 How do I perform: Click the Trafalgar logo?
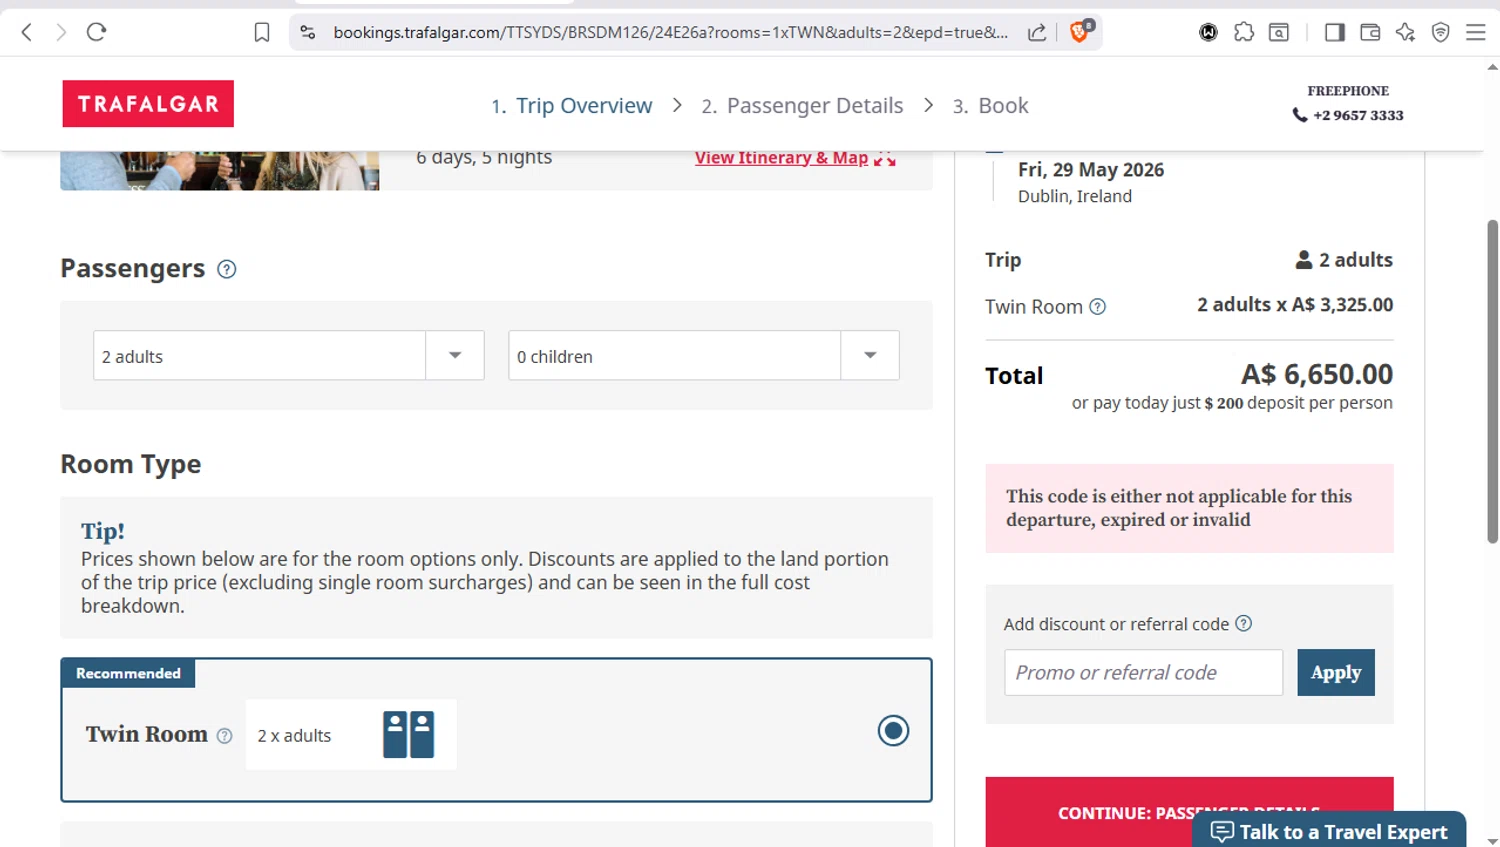(x=148, y=103)
